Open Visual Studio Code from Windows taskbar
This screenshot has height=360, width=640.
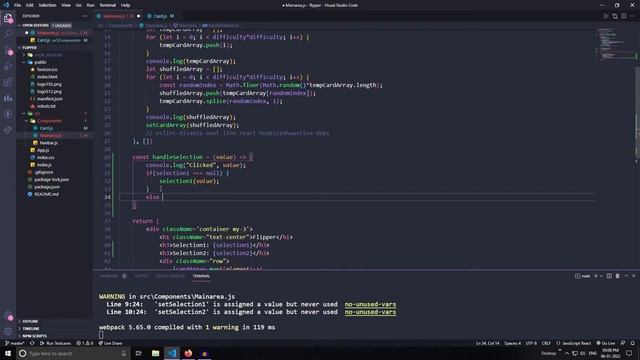[x=172, y=353]
